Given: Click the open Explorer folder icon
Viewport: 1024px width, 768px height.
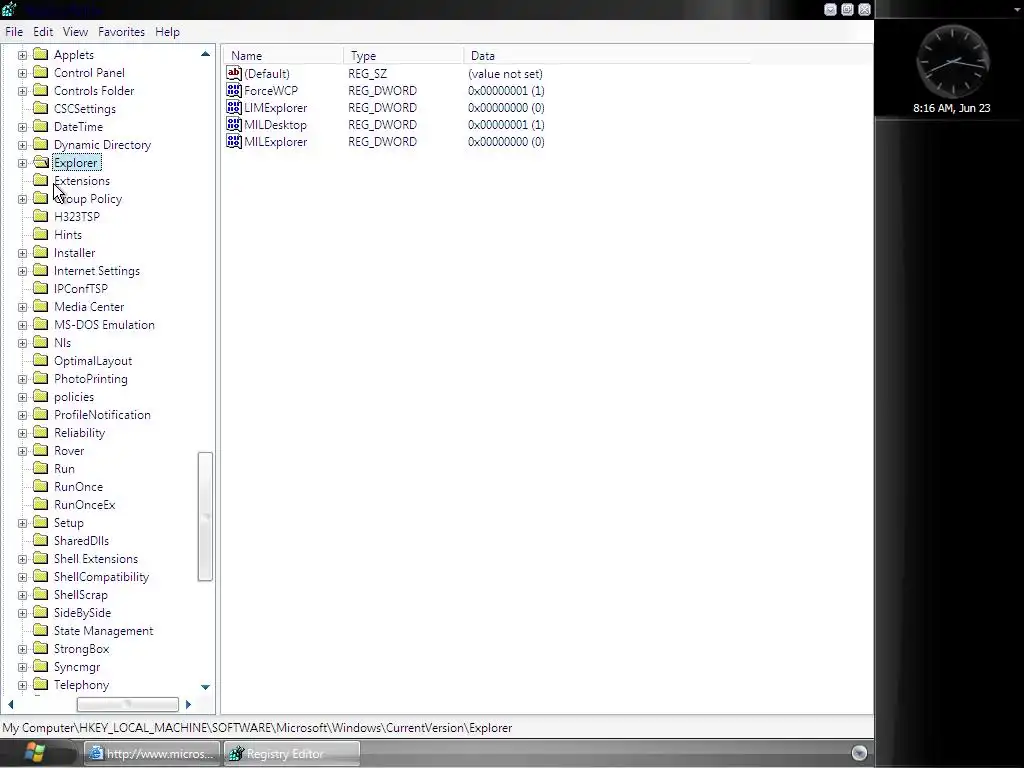Looking at the screenshot, I should [40, 163].
